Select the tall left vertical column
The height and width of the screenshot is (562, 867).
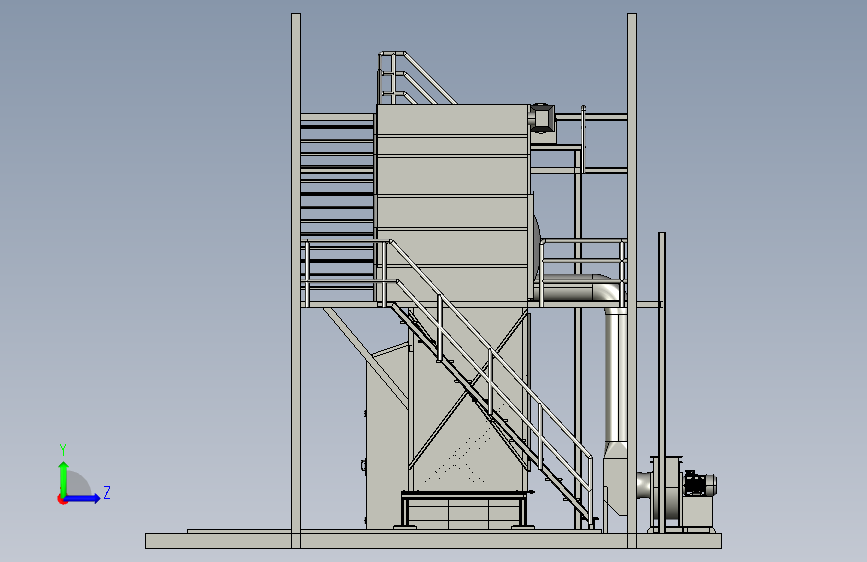tap(296, 280)
